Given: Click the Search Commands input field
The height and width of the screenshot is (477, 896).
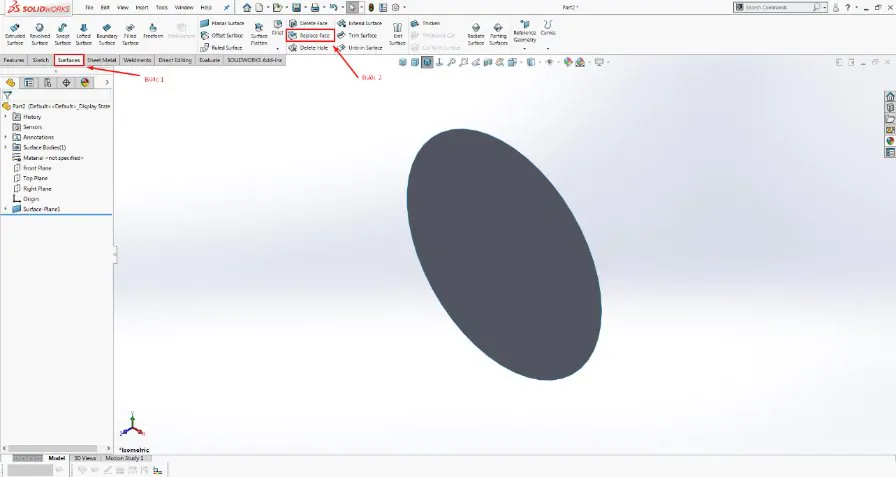Looking at the screenshot, I should pos(779,7).
